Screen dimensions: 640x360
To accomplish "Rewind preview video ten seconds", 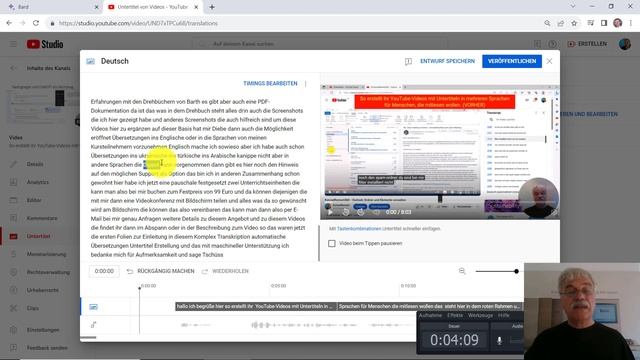I will 346,212.
